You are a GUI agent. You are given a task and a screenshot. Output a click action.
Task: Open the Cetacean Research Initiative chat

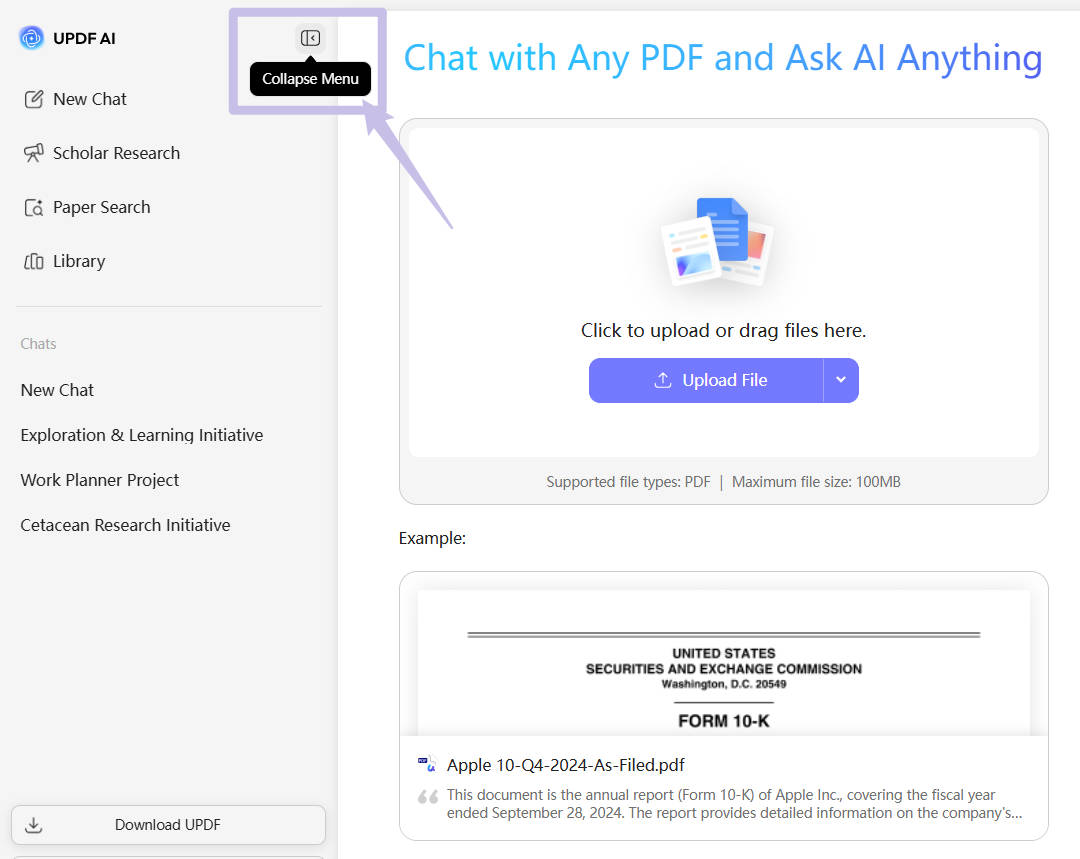(x=125, y=525)
